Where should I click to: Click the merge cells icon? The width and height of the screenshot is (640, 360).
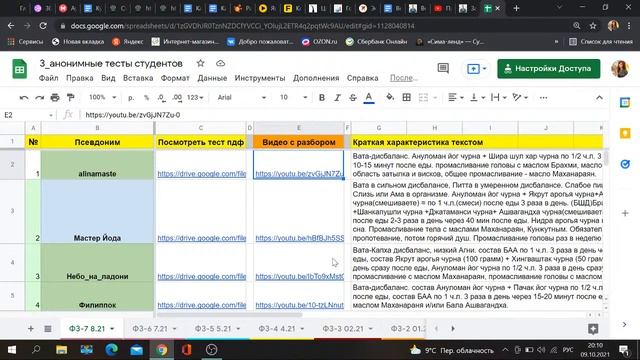(423, 98)
